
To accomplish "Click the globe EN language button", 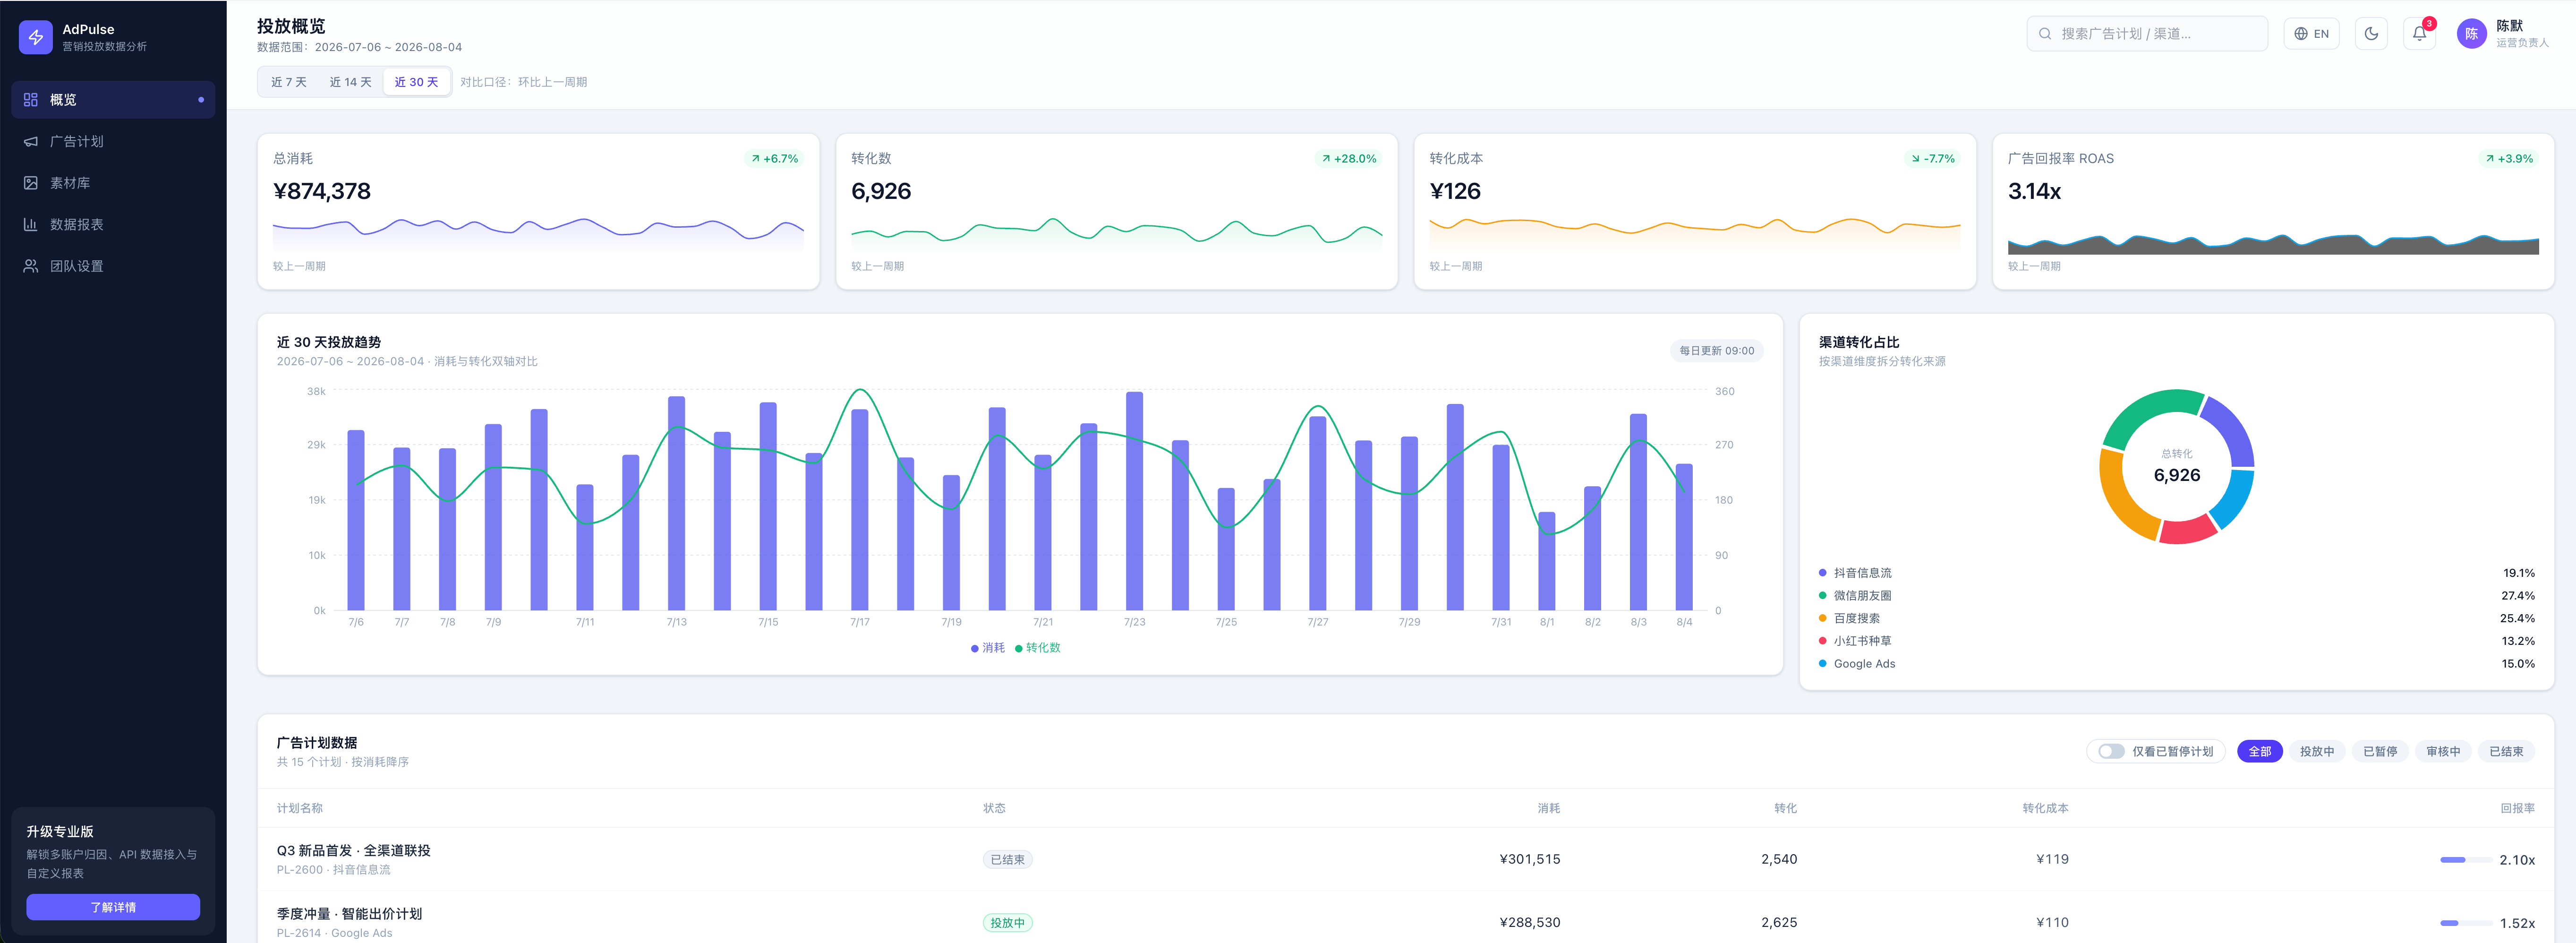I will click(2311, 33).
